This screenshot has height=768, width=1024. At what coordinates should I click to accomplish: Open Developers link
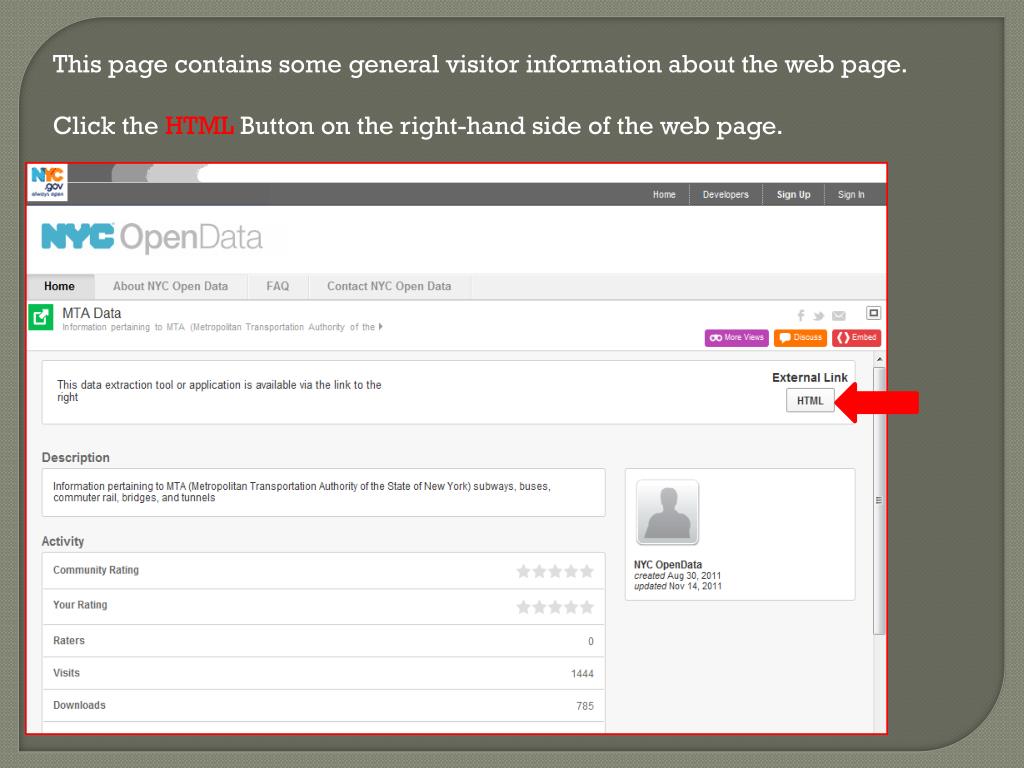tap(726, 195)
